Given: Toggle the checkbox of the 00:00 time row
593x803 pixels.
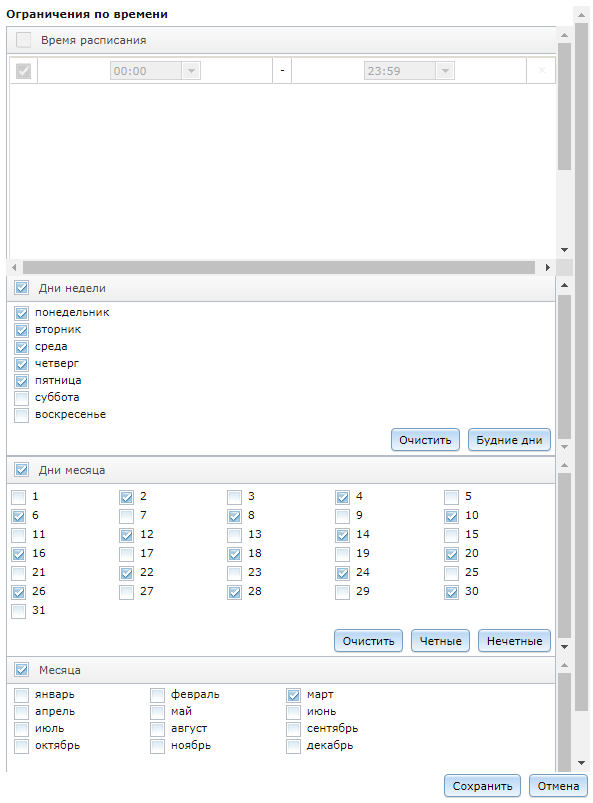Looking at the screenshot, I should 24,71.
